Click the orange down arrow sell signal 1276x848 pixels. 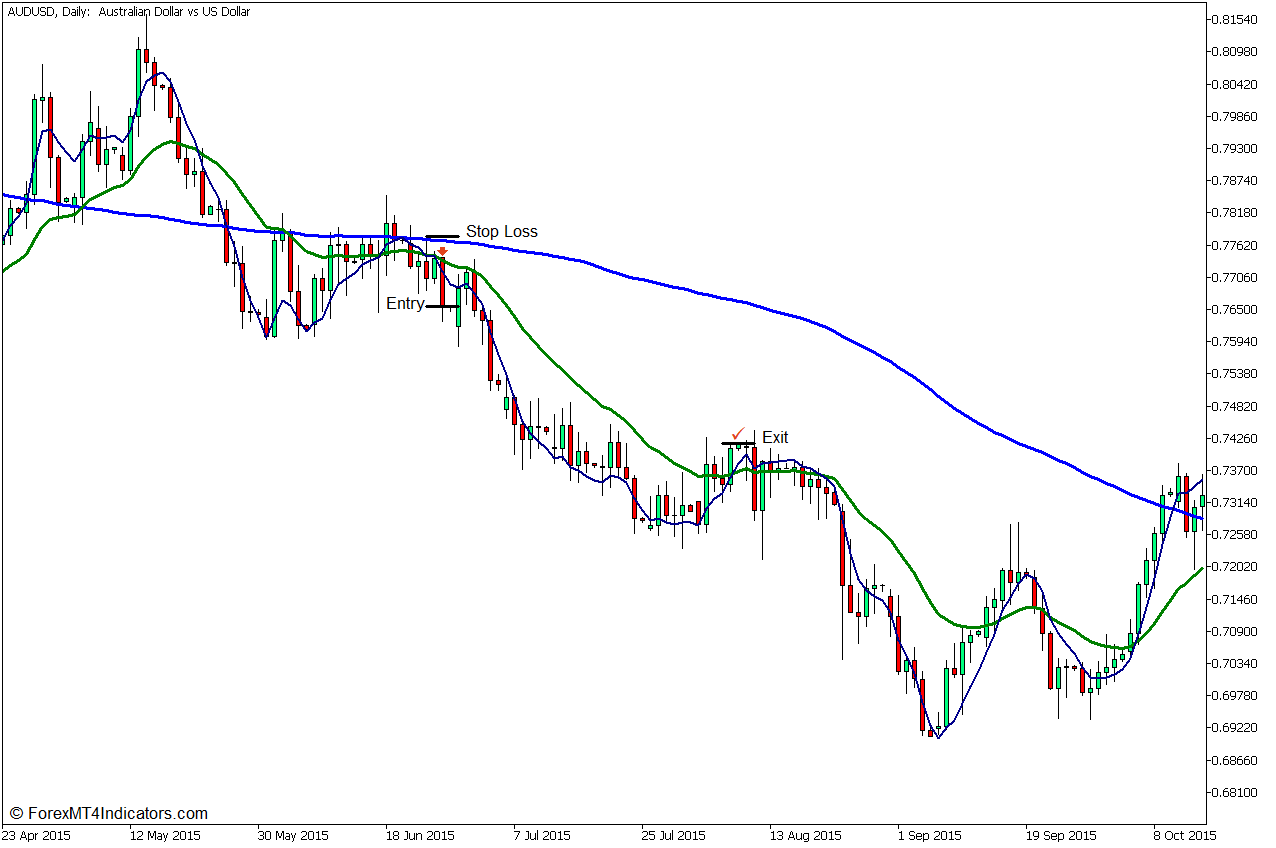pos(442,251)
